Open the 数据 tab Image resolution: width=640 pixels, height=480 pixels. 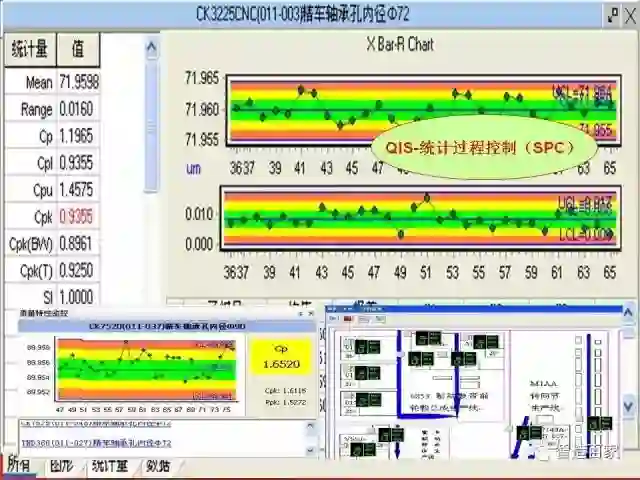click(158, 466)
